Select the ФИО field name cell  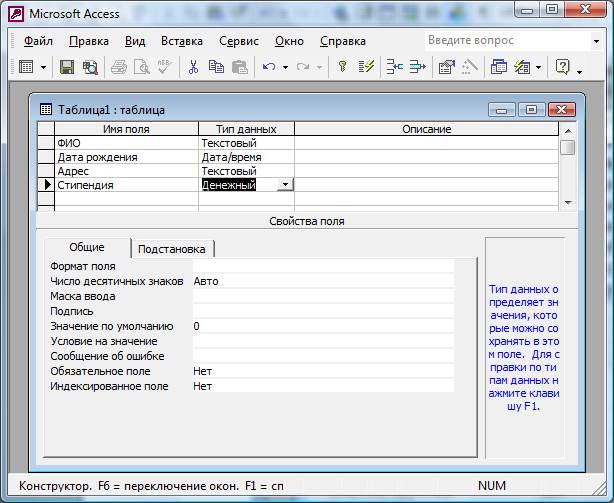tap(126, 143)
